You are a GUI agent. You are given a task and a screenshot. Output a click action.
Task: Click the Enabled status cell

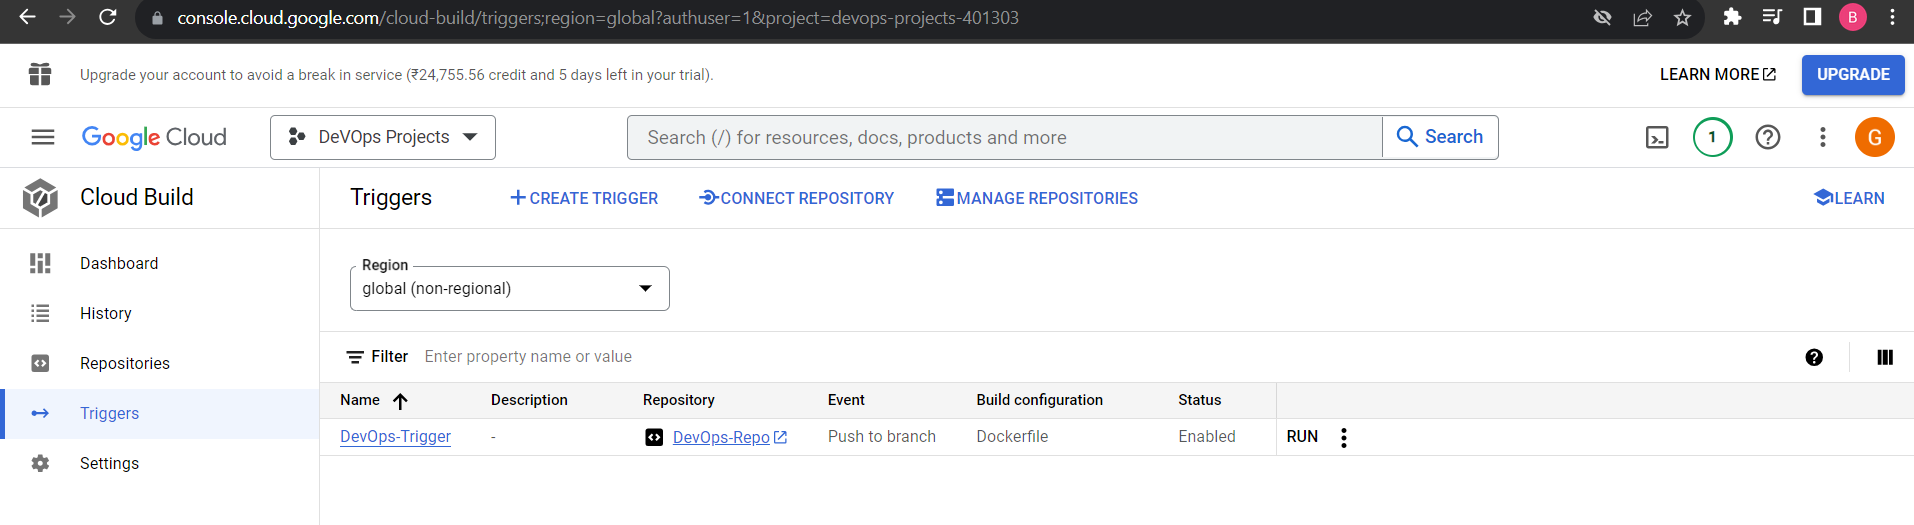point(1207,437)
